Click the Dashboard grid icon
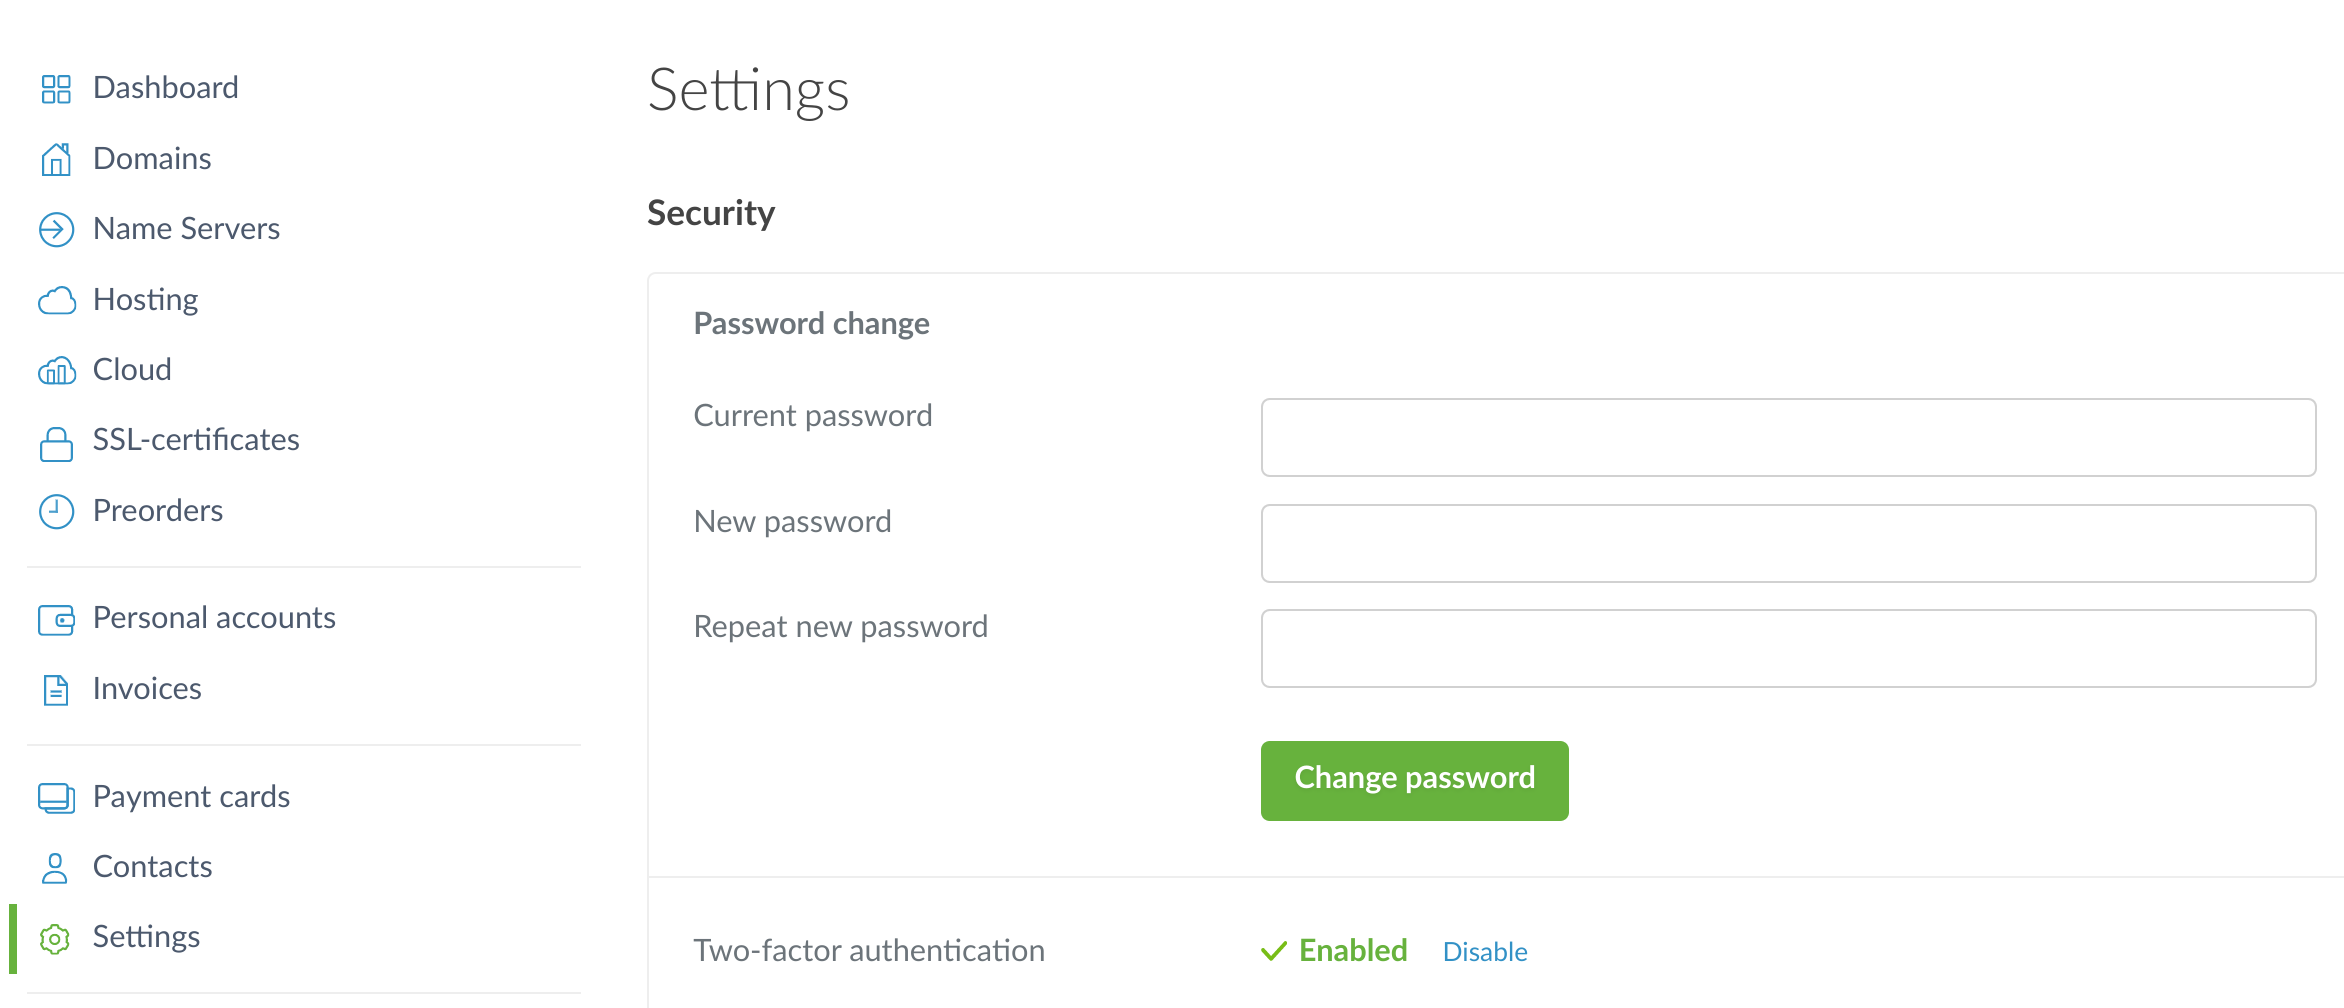 56,89
